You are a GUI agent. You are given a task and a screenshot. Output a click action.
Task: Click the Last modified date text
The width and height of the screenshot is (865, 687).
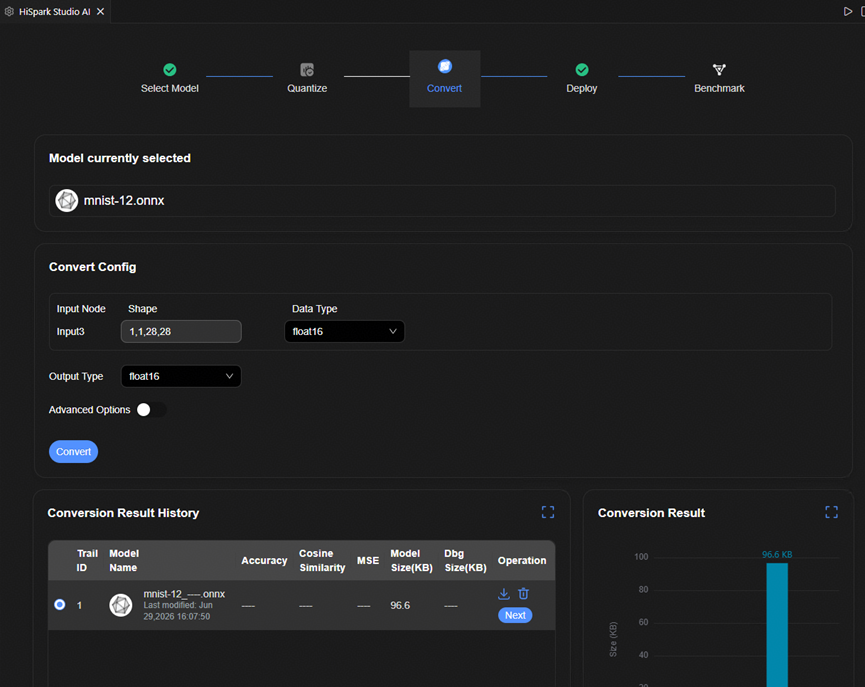click(x=178, y=611)
